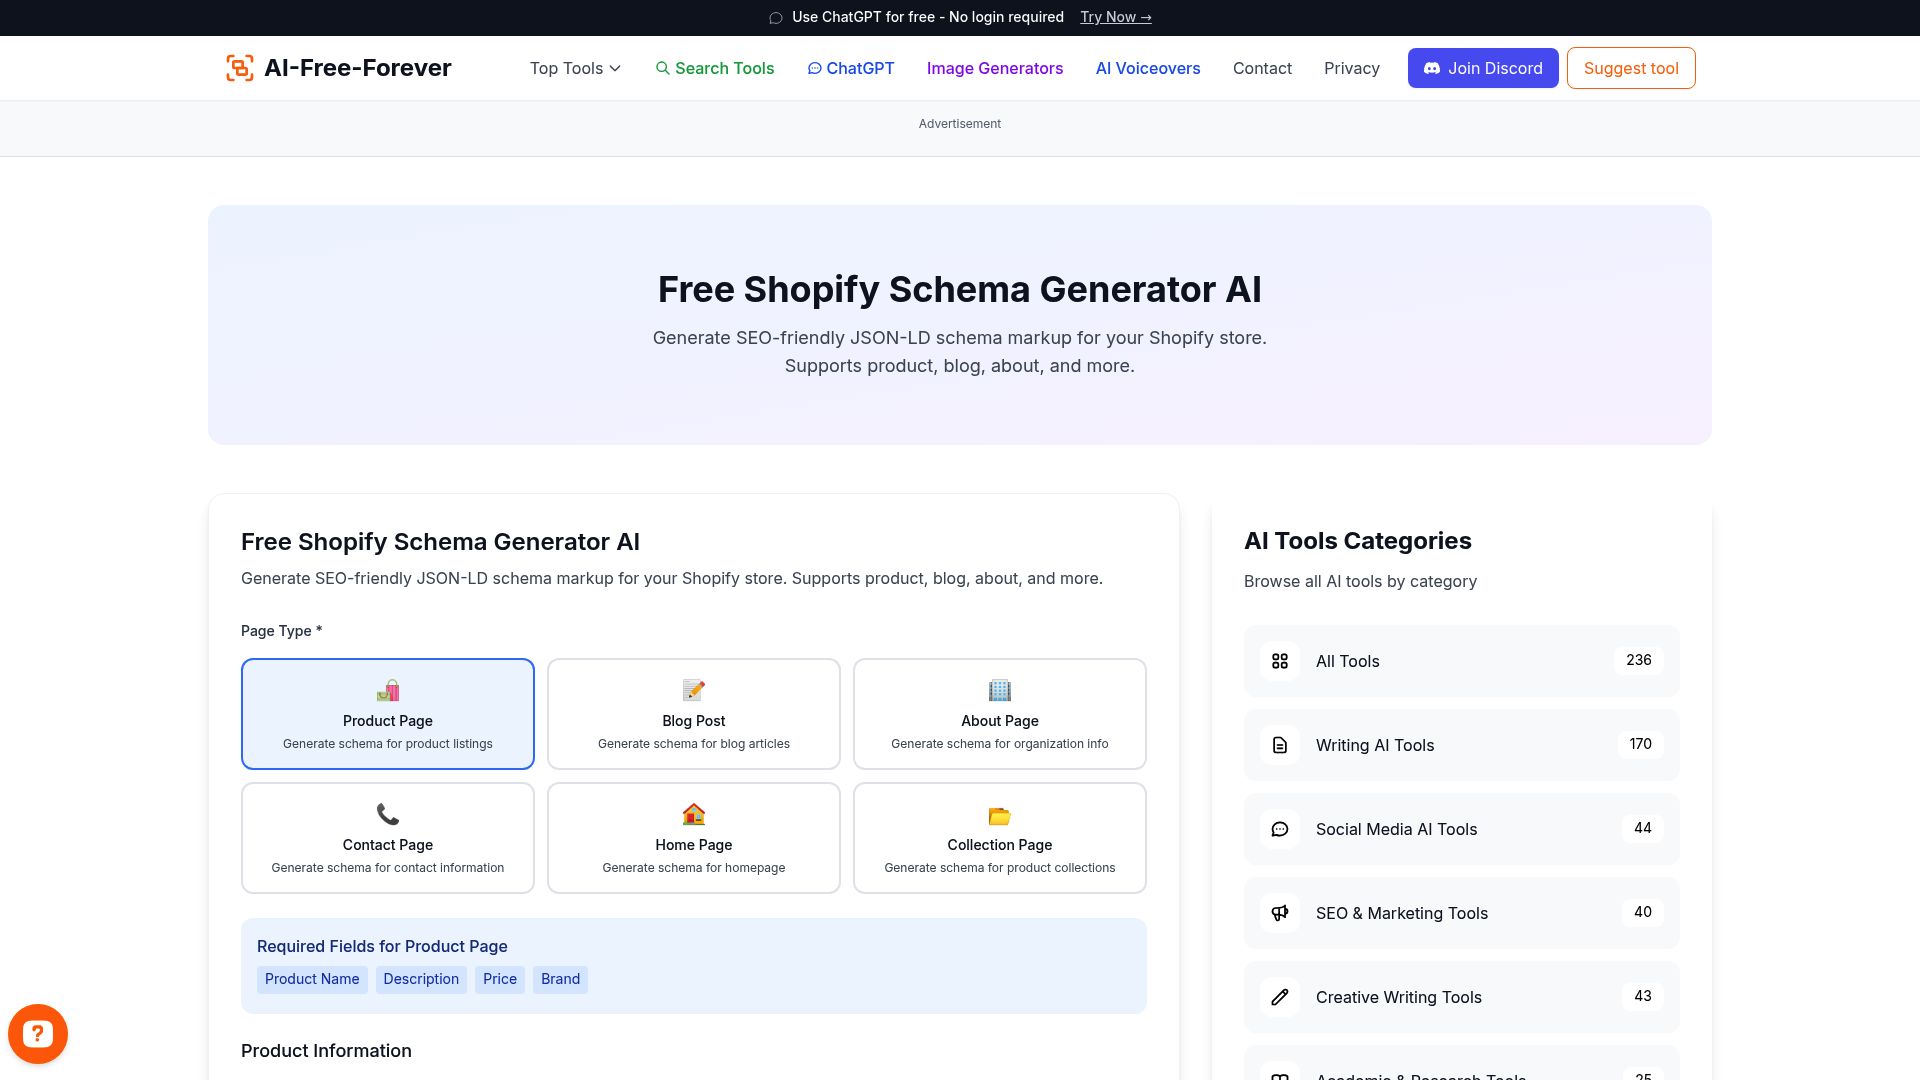Click the AI-Free-Forever logo
The width and height of the screenshot is (1920, 1080).
pyautogui.click(x=338, y=67)
